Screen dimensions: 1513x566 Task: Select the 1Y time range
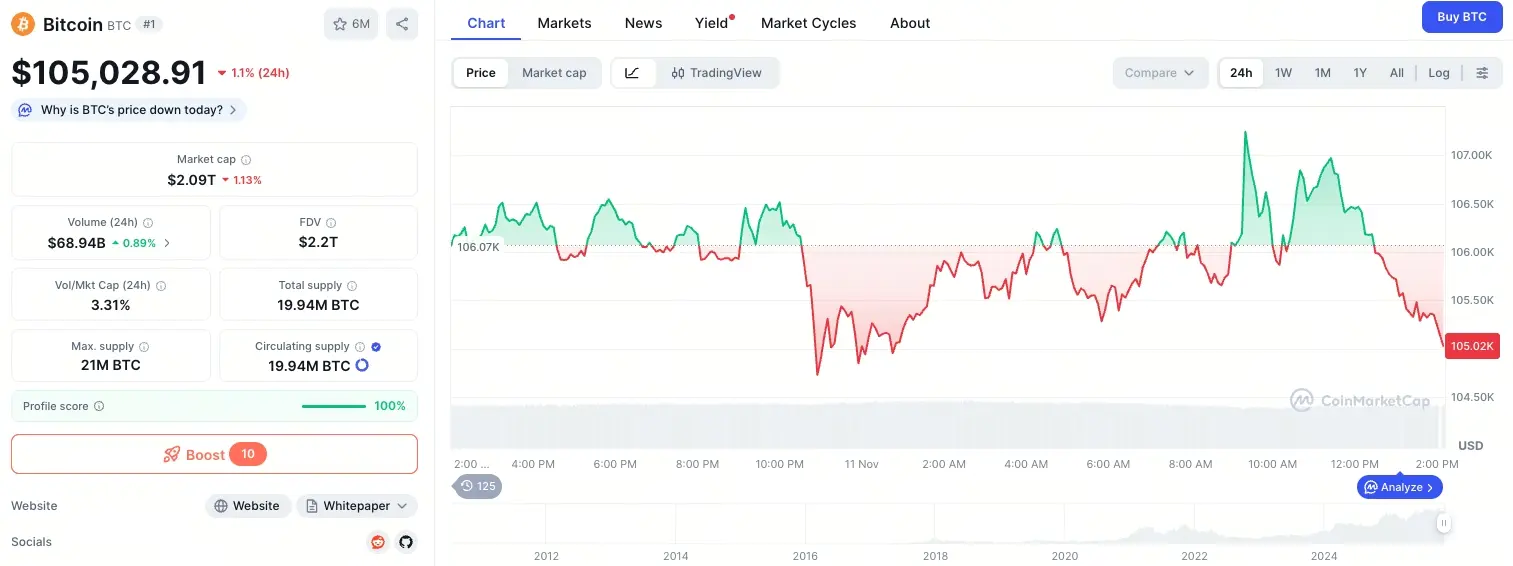pyautogui.click(x=1360, y=73)
